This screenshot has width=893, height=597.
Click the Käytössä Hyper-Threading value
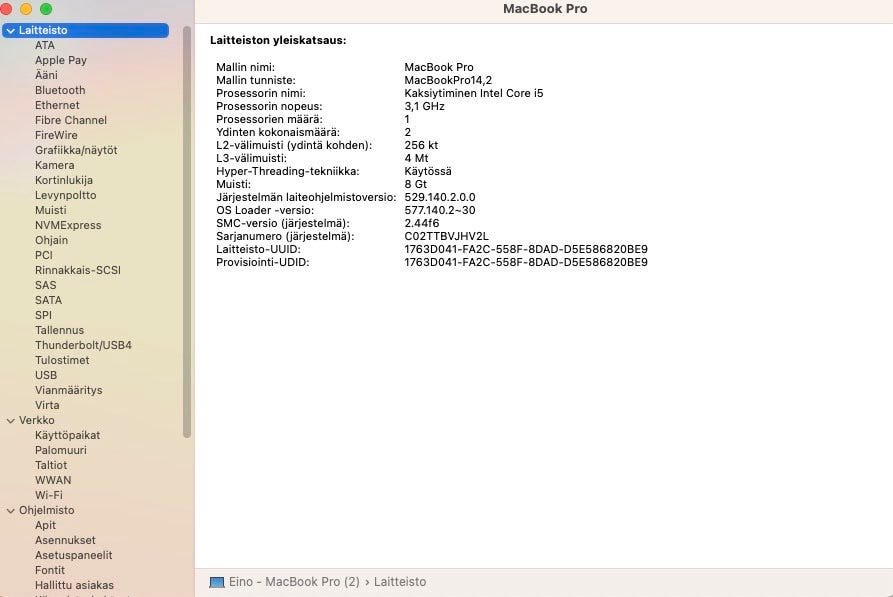click(428, 171)
